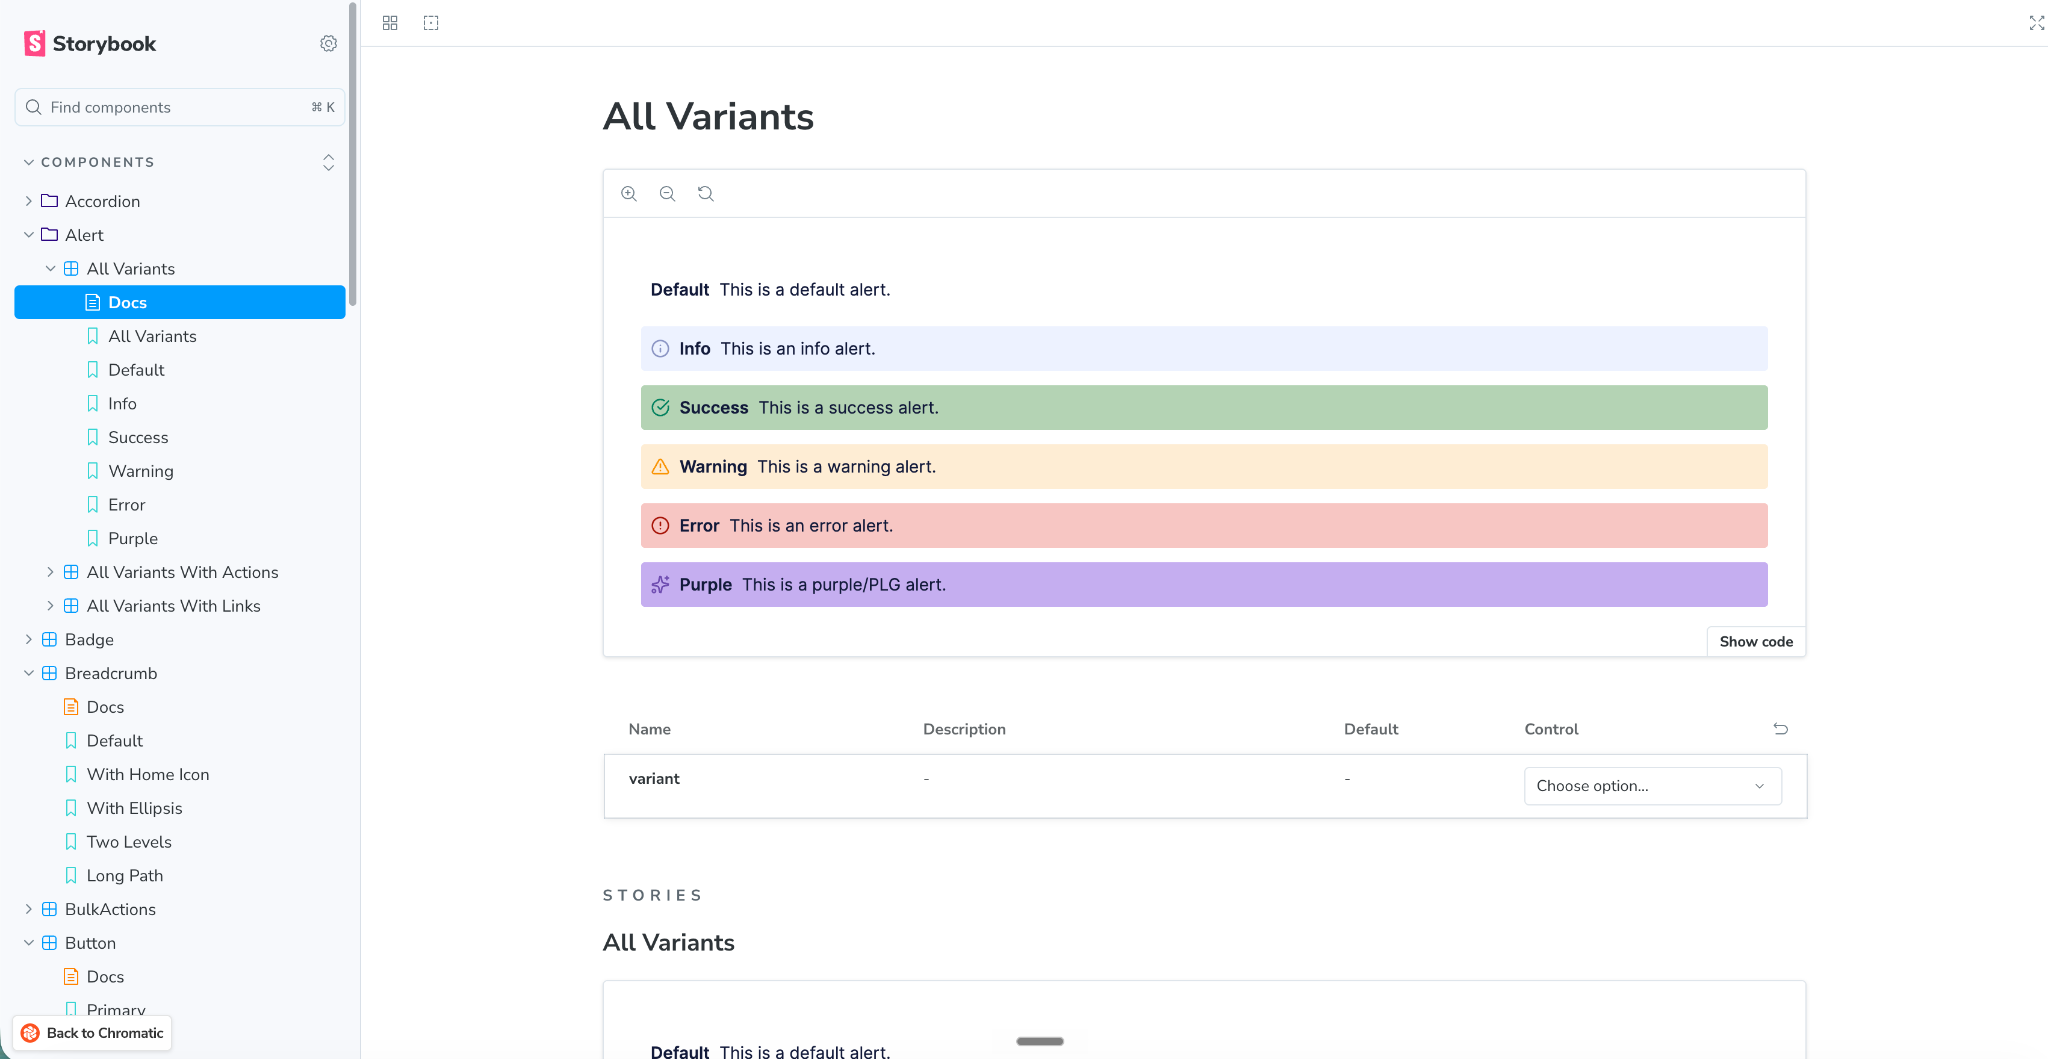2048x1059 pixels.
Task: Click the Info alert's info icon
Action: [x=660, y=349]
